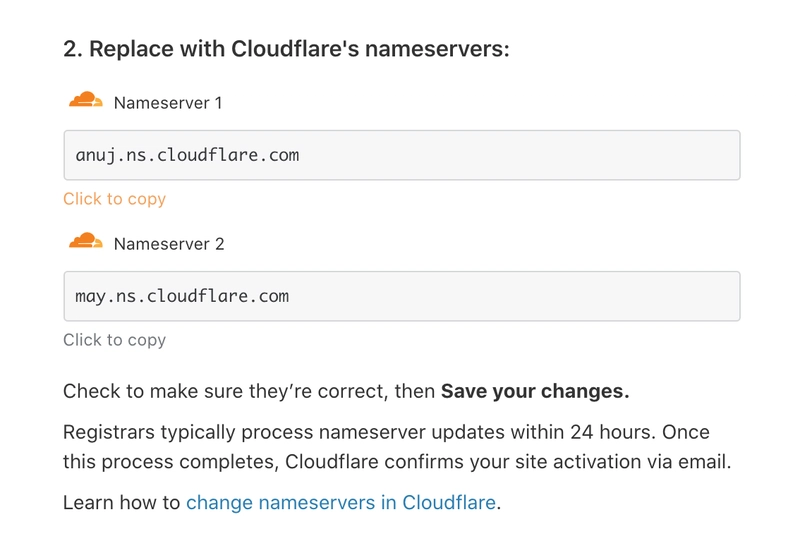The height and width of the screenshot is (536, 800).
Task: Click to copy under Nameserver 1
Action: 114,199
